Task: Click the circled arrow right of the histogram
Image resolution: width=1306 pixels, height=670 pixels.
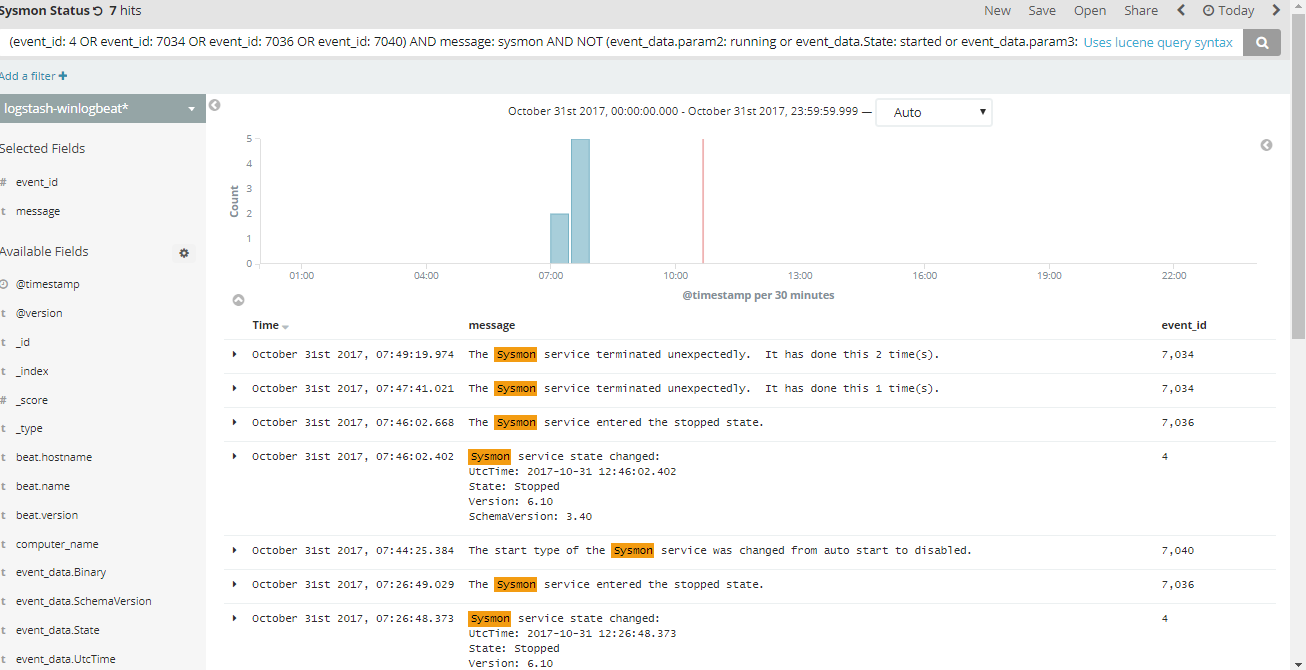Action: click(1266, 145)
